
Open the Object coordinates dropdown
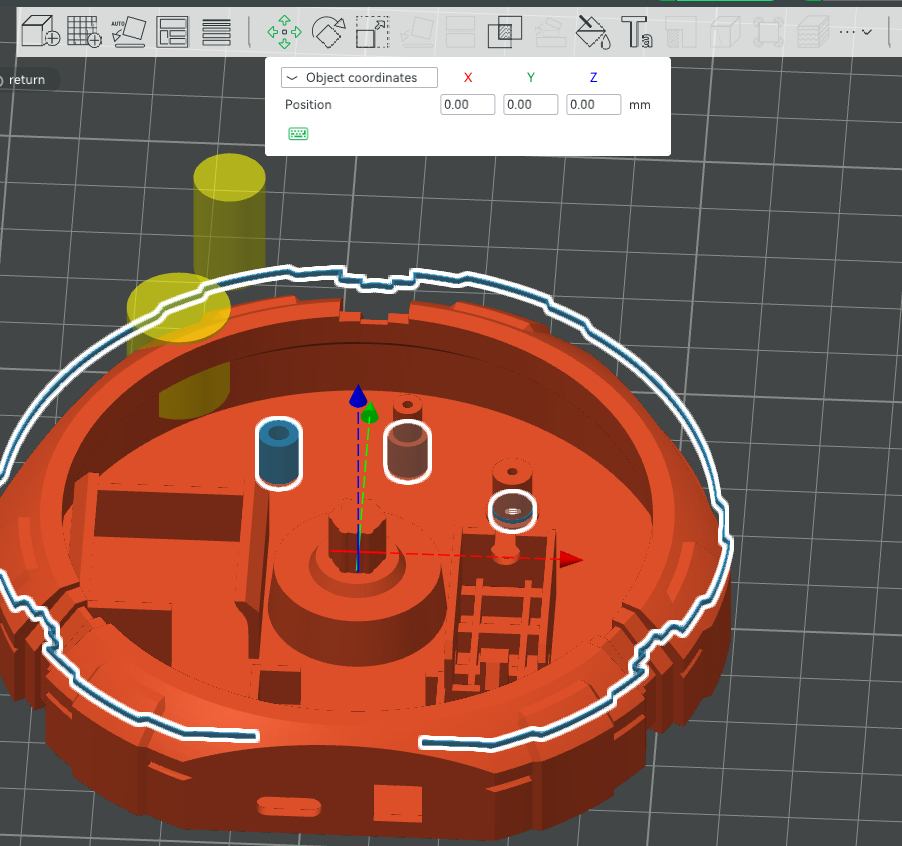(360, 78)
